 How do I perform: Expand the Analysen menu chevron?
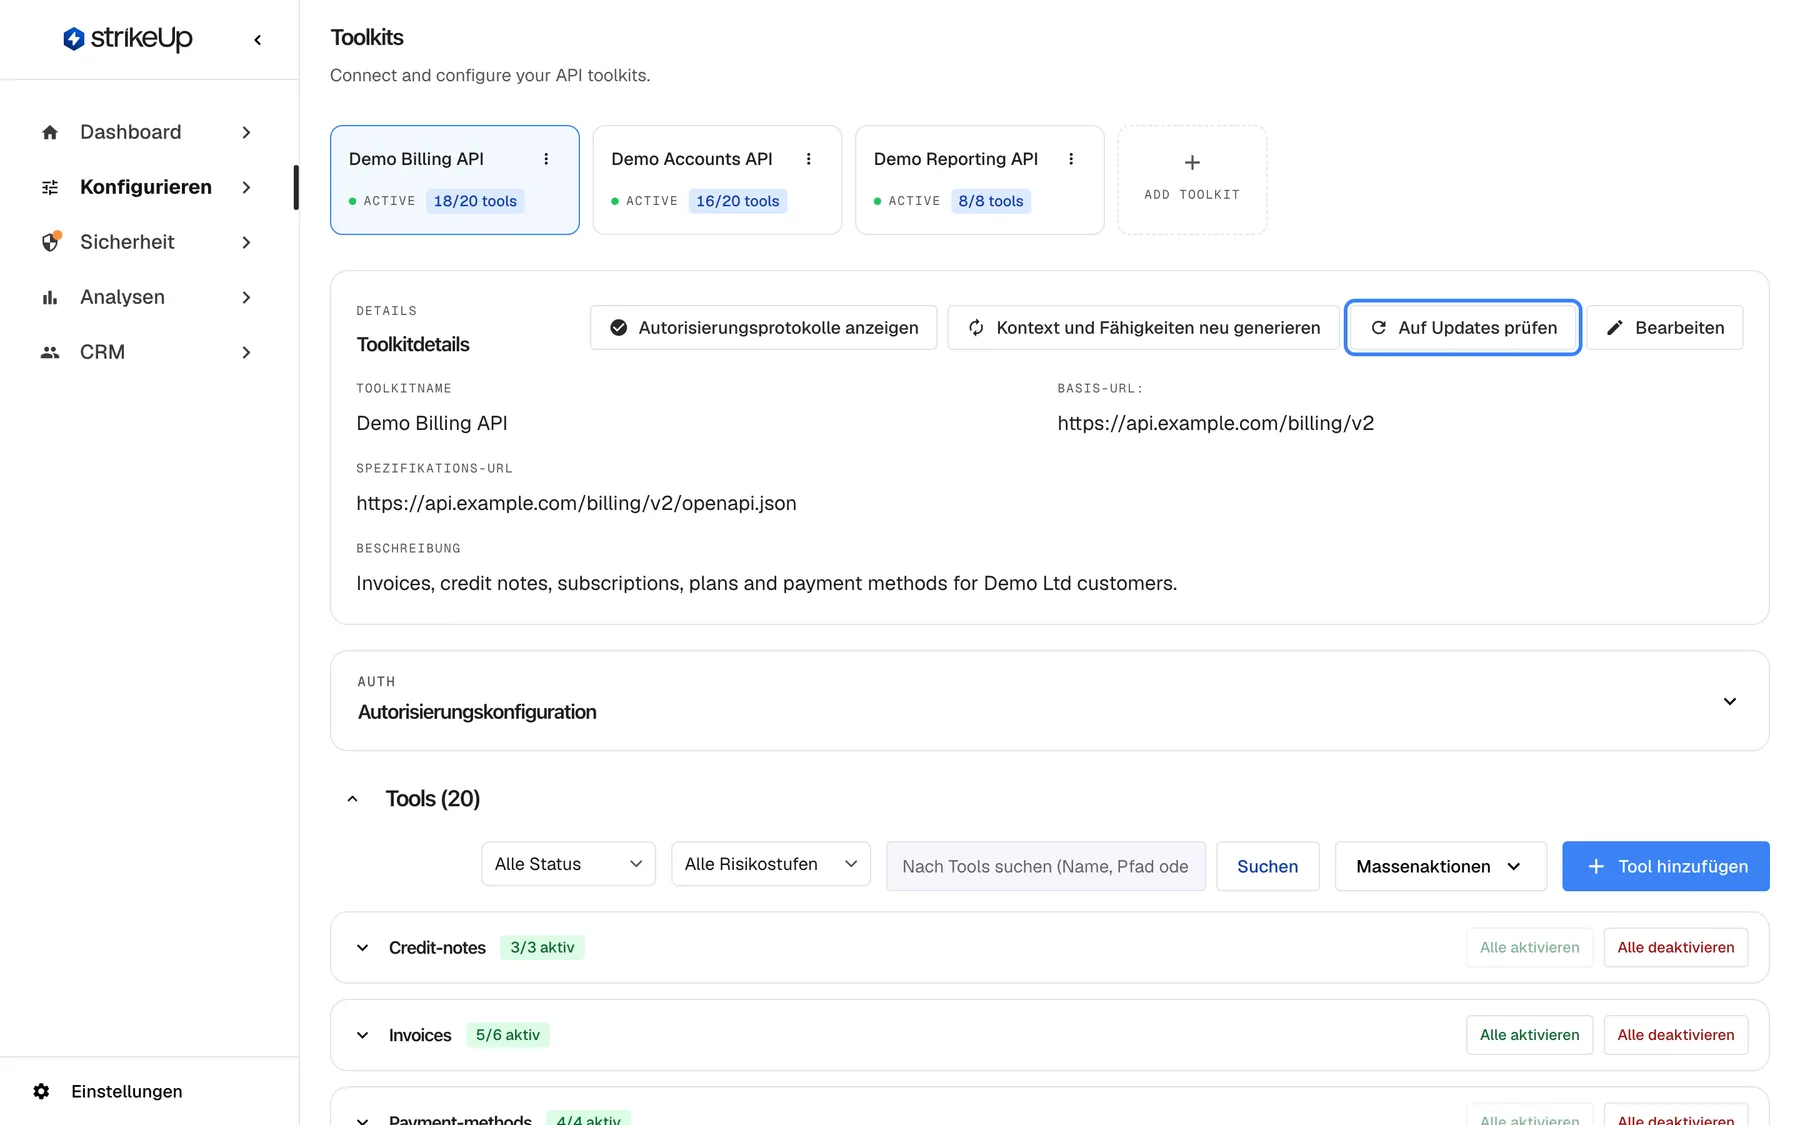(246, 297)
